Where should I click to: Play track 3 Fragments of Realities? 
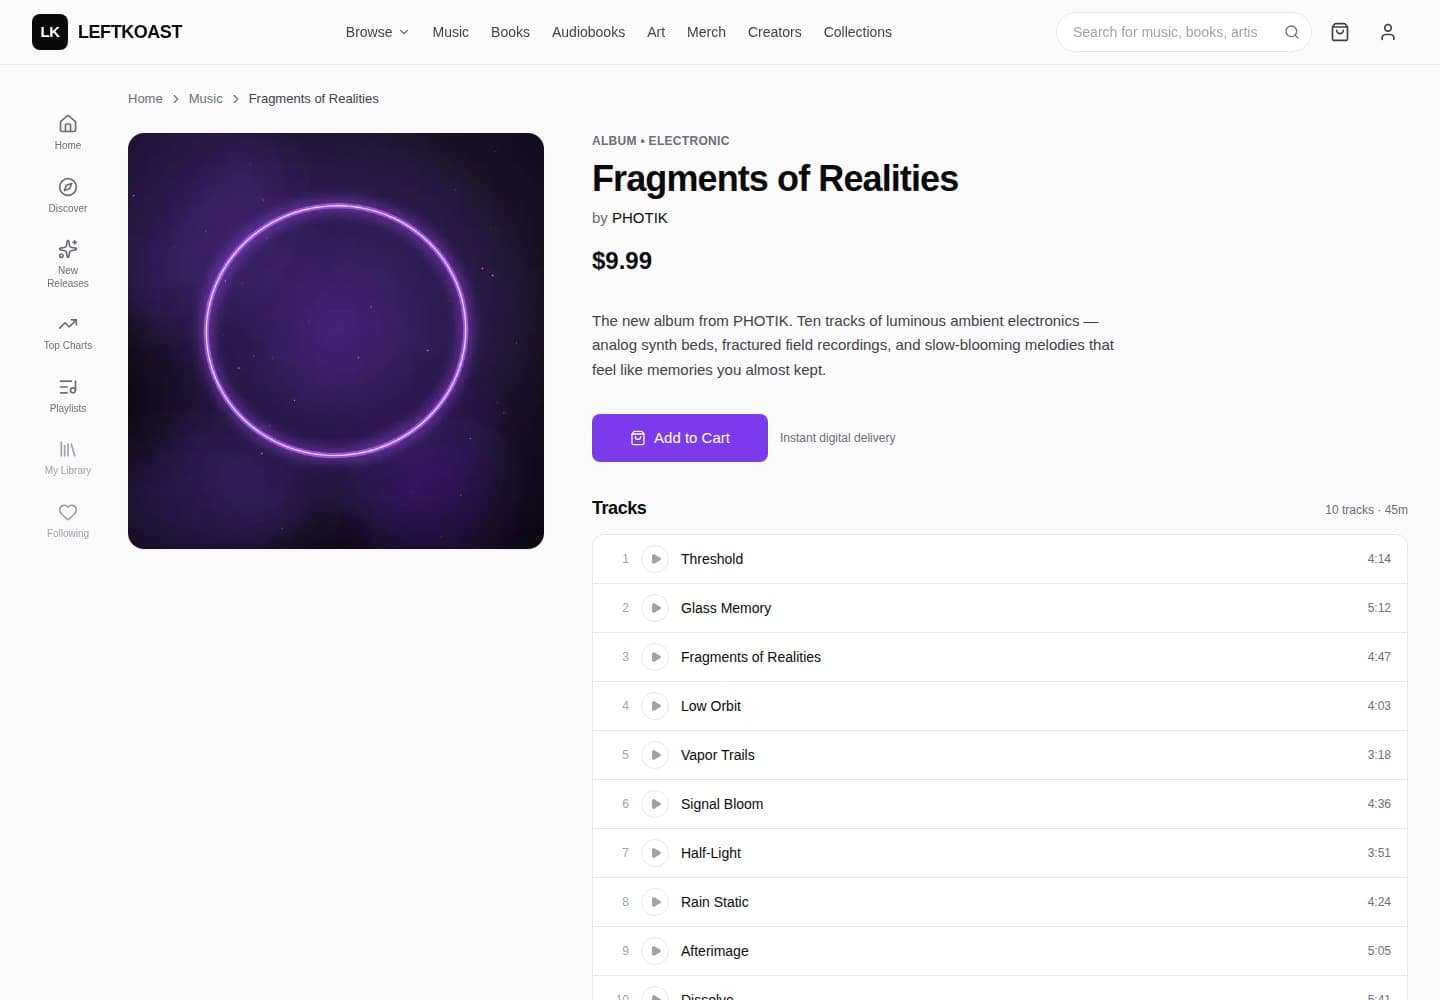pyautogui.click(x=655, y=657)
